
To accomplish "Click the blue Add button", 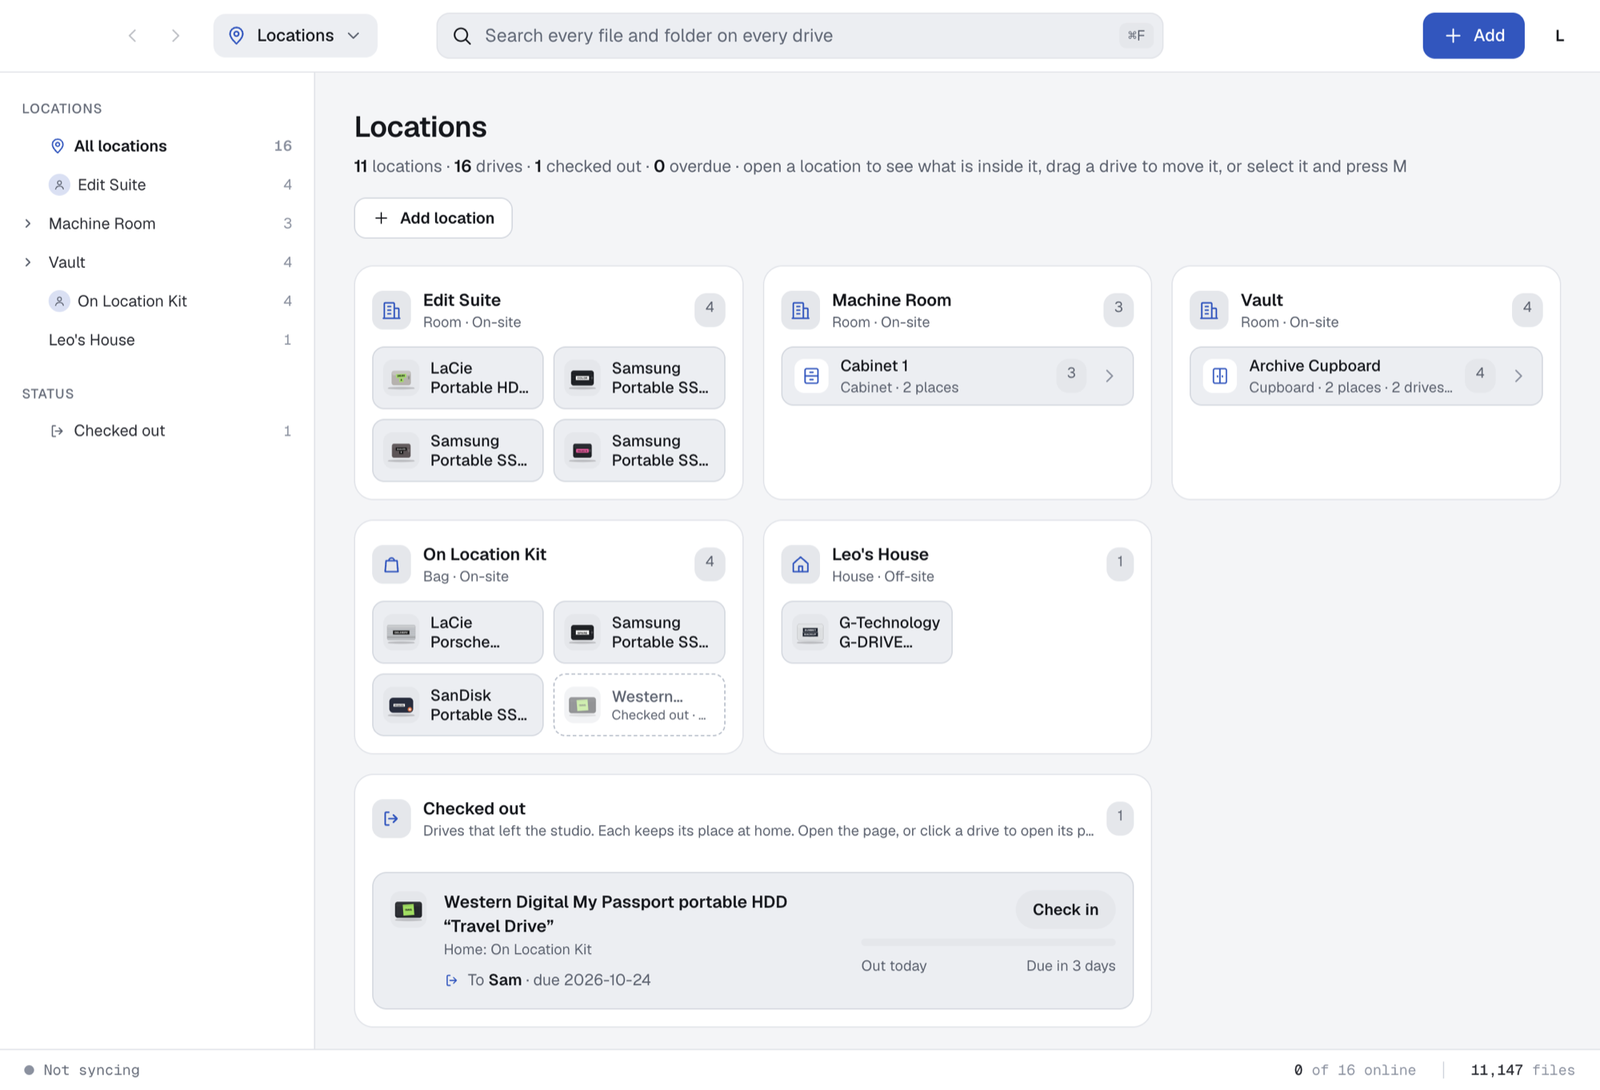I will [1473, 36].
